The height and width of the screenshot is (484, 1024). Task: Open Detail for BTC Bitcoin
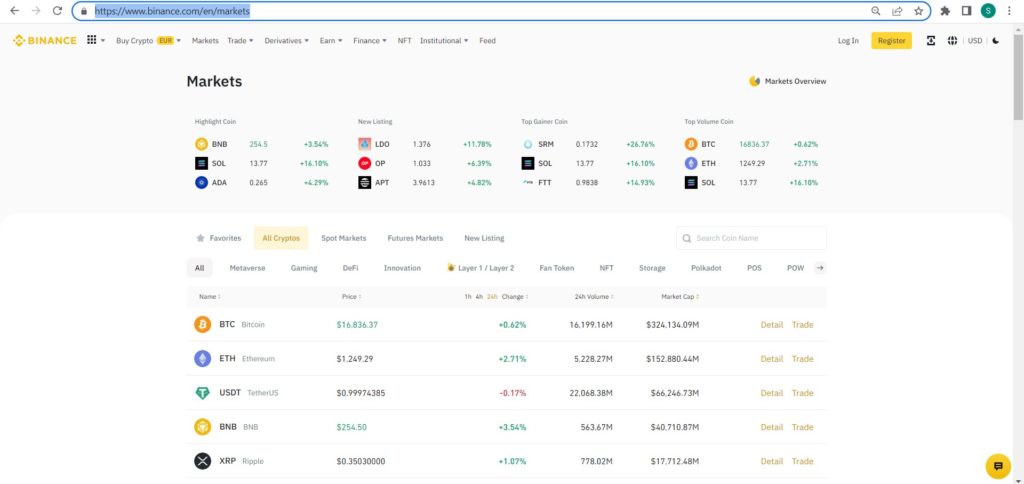(x=771, y=325)
